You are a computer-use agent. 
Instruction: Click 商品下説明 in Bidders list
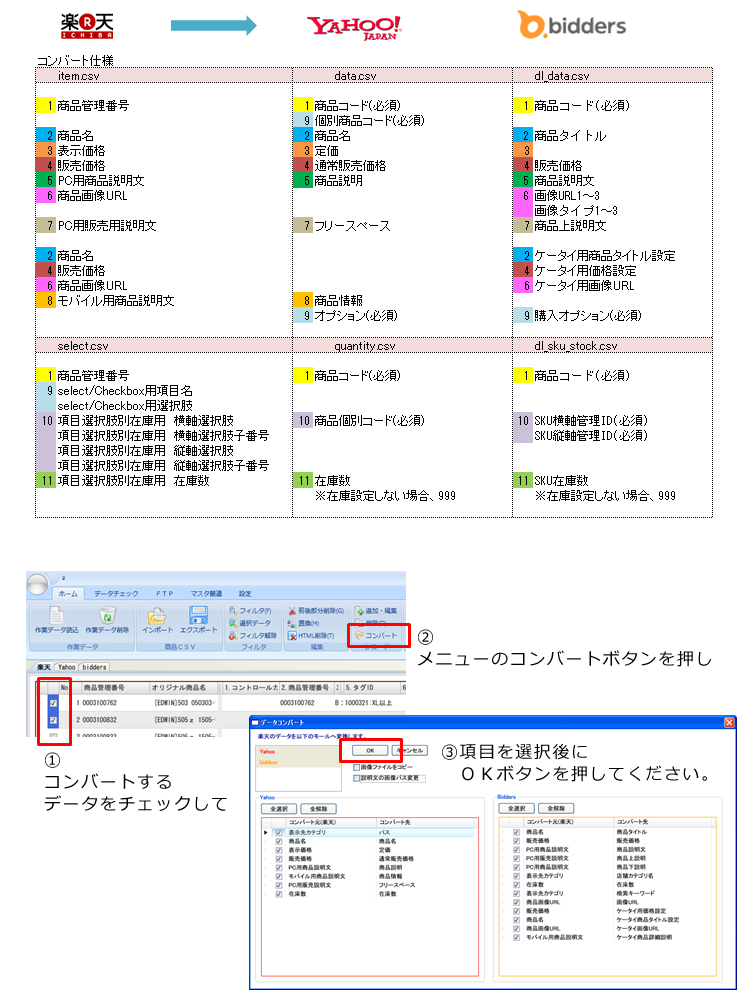point(631,867)
